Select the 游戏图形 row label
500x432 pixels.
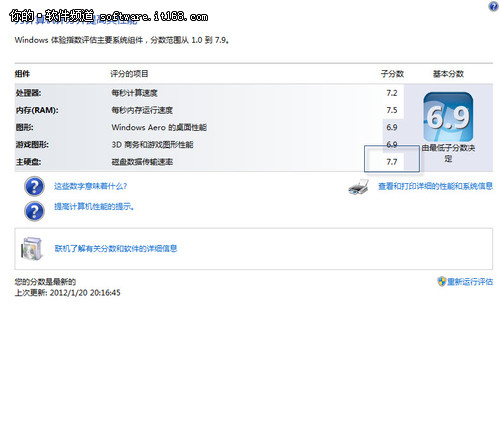tap(32, 145)
